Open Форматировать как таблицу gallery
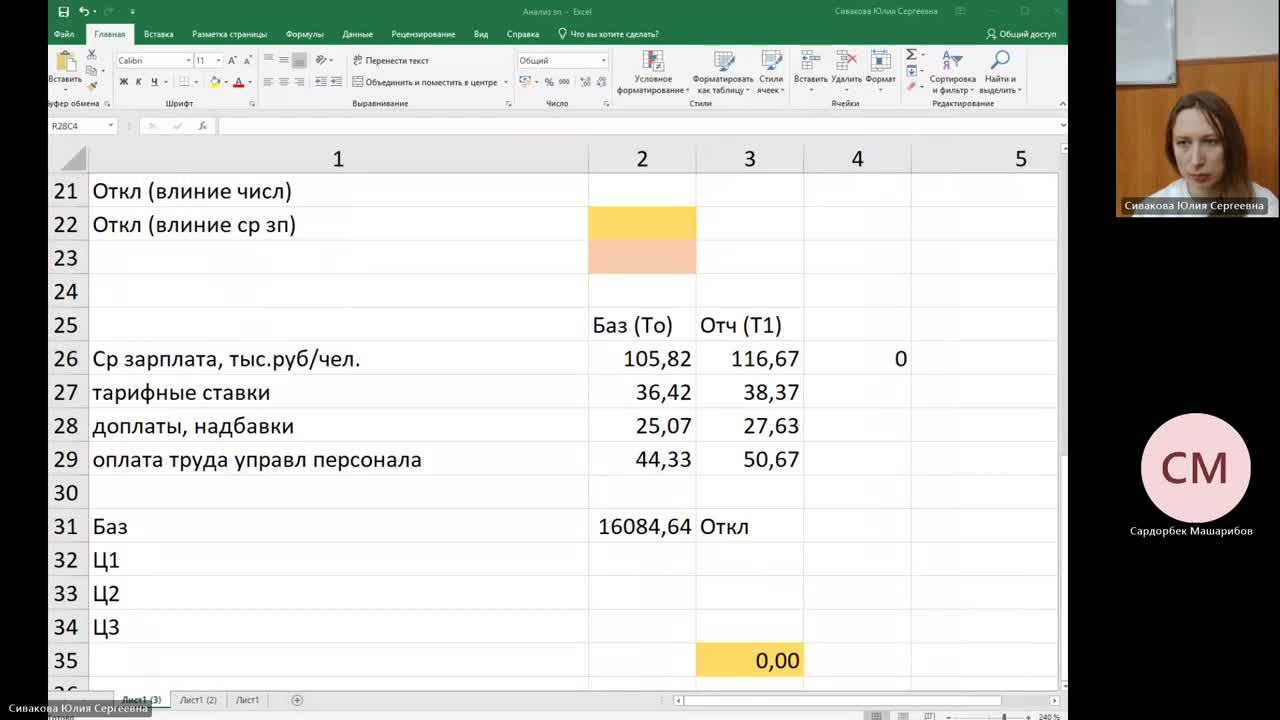Viewport: 1280px width, 720px height. [722, 72]
